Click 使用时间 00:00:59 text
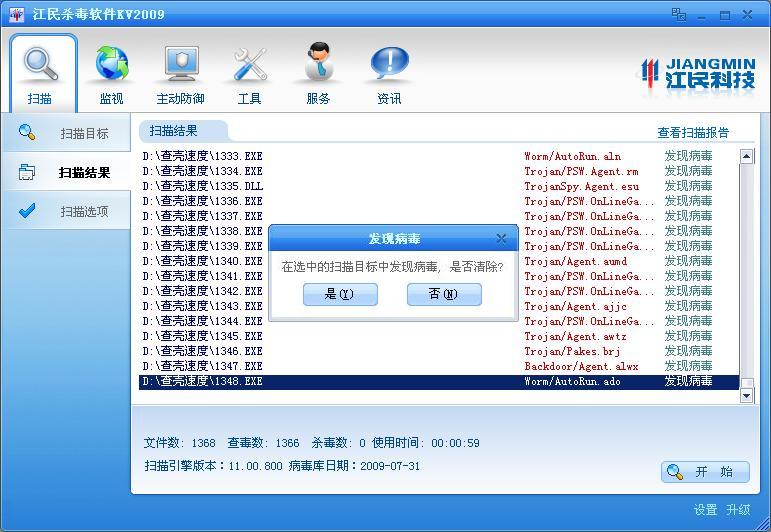 [x=426, y=443]
